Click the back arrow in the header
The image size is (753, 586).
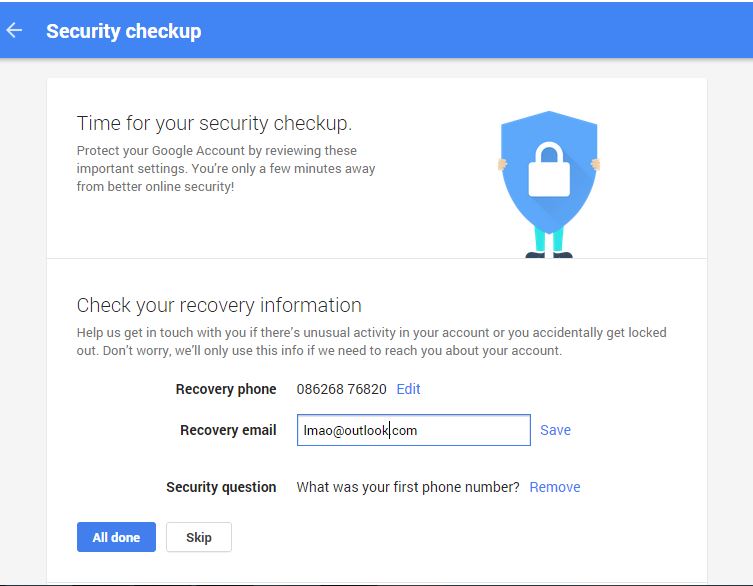point(15,30)
